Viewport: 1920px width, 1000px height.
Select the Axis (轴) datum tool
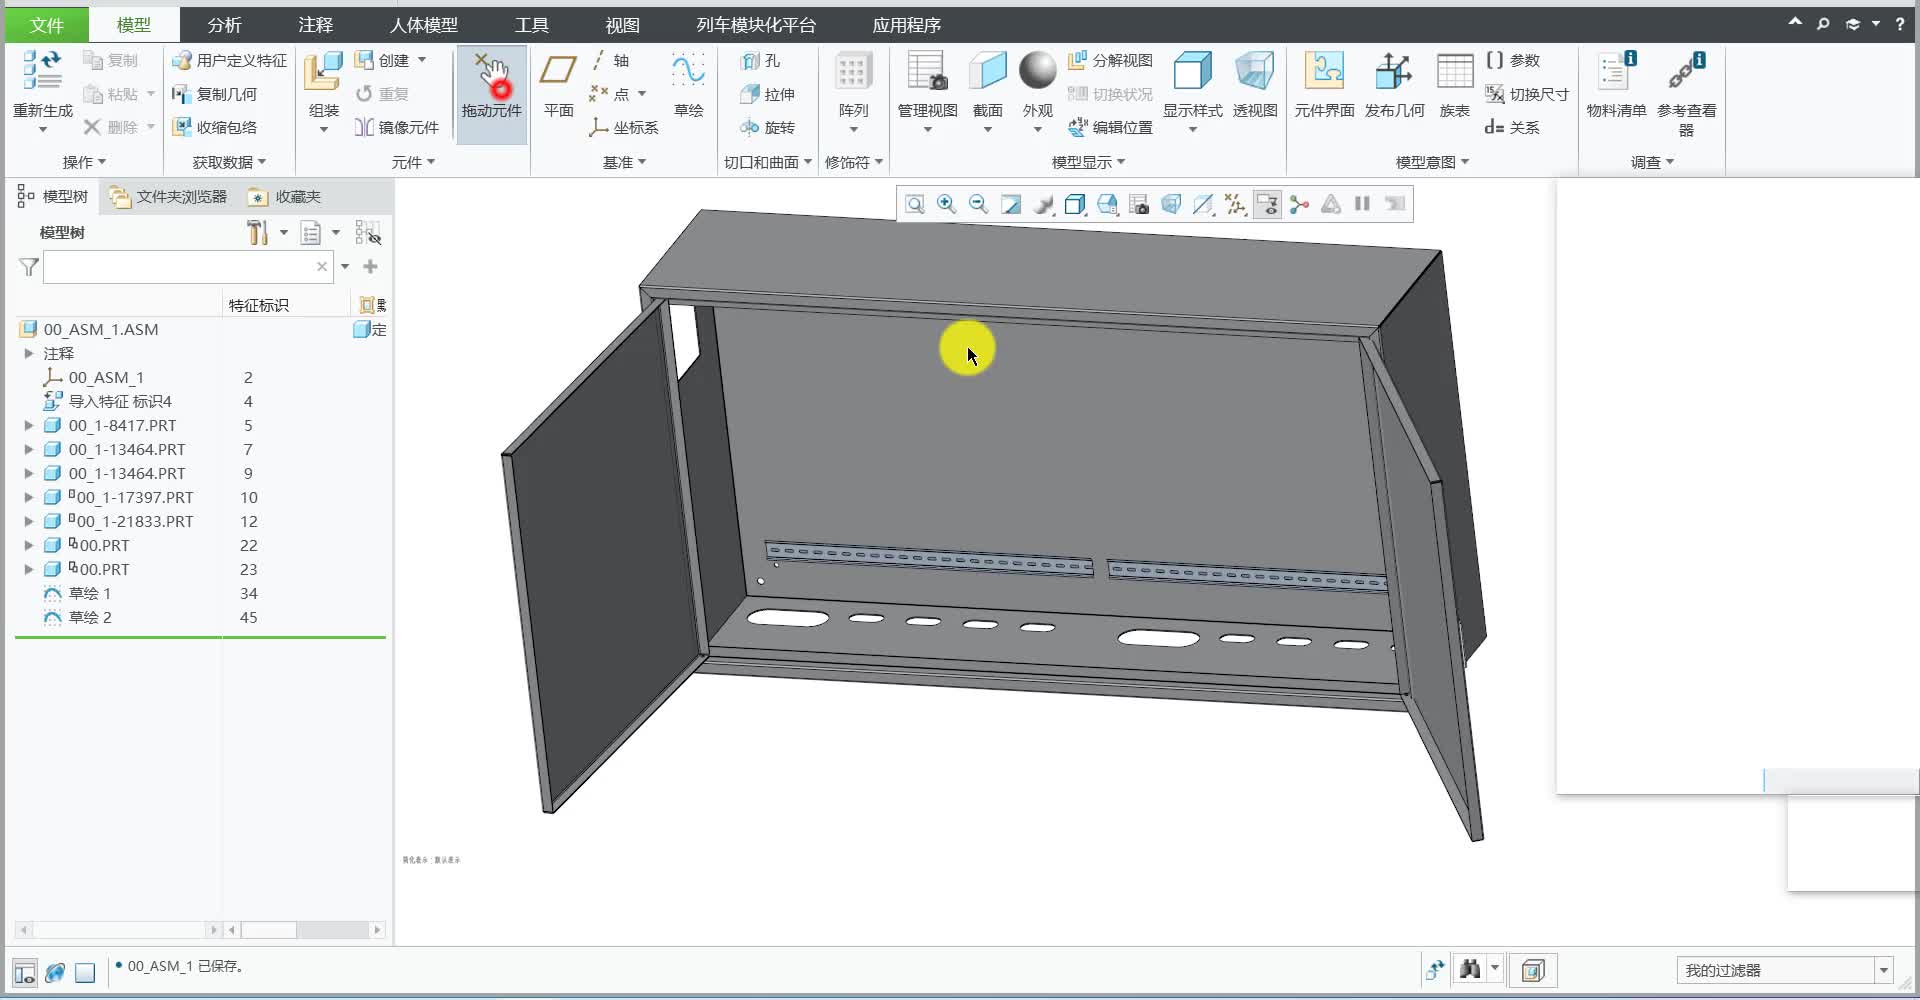tap(610, 61)
